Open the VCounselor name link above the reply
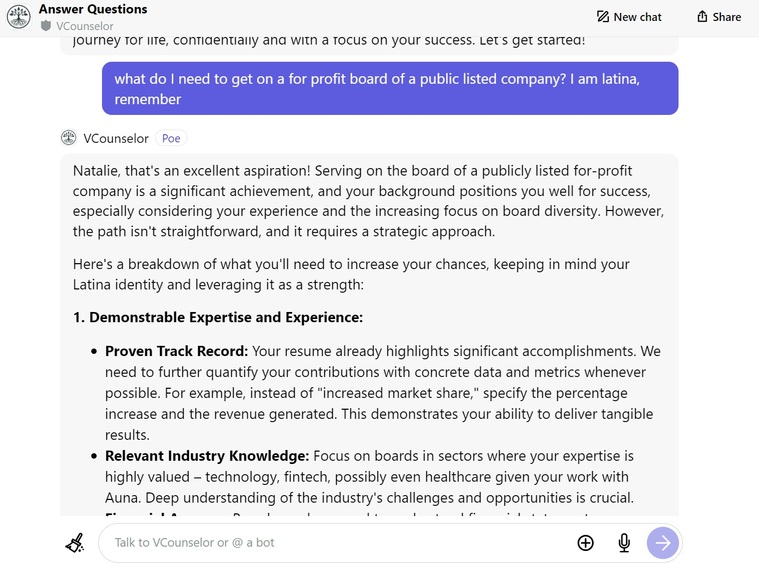The height and width of the screenshot is (573, 759). tap(116, 138)
